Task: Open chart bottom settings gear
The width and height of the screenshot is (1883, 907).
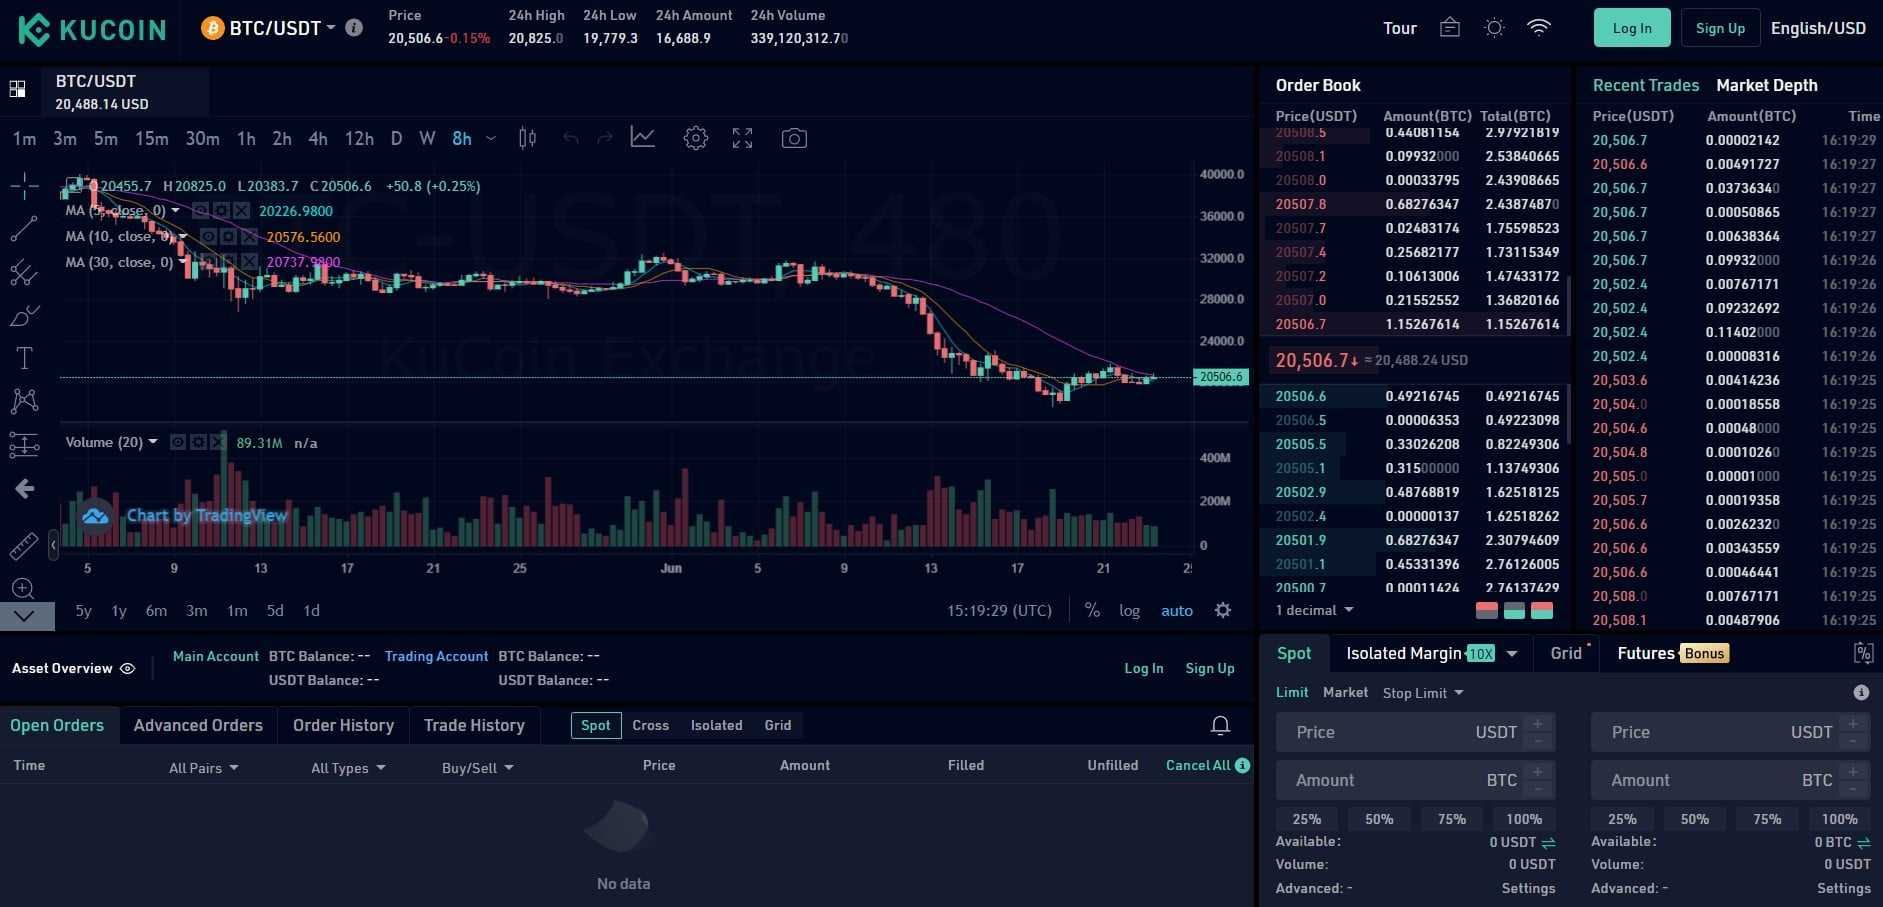Action: [x=1223, y=610]
